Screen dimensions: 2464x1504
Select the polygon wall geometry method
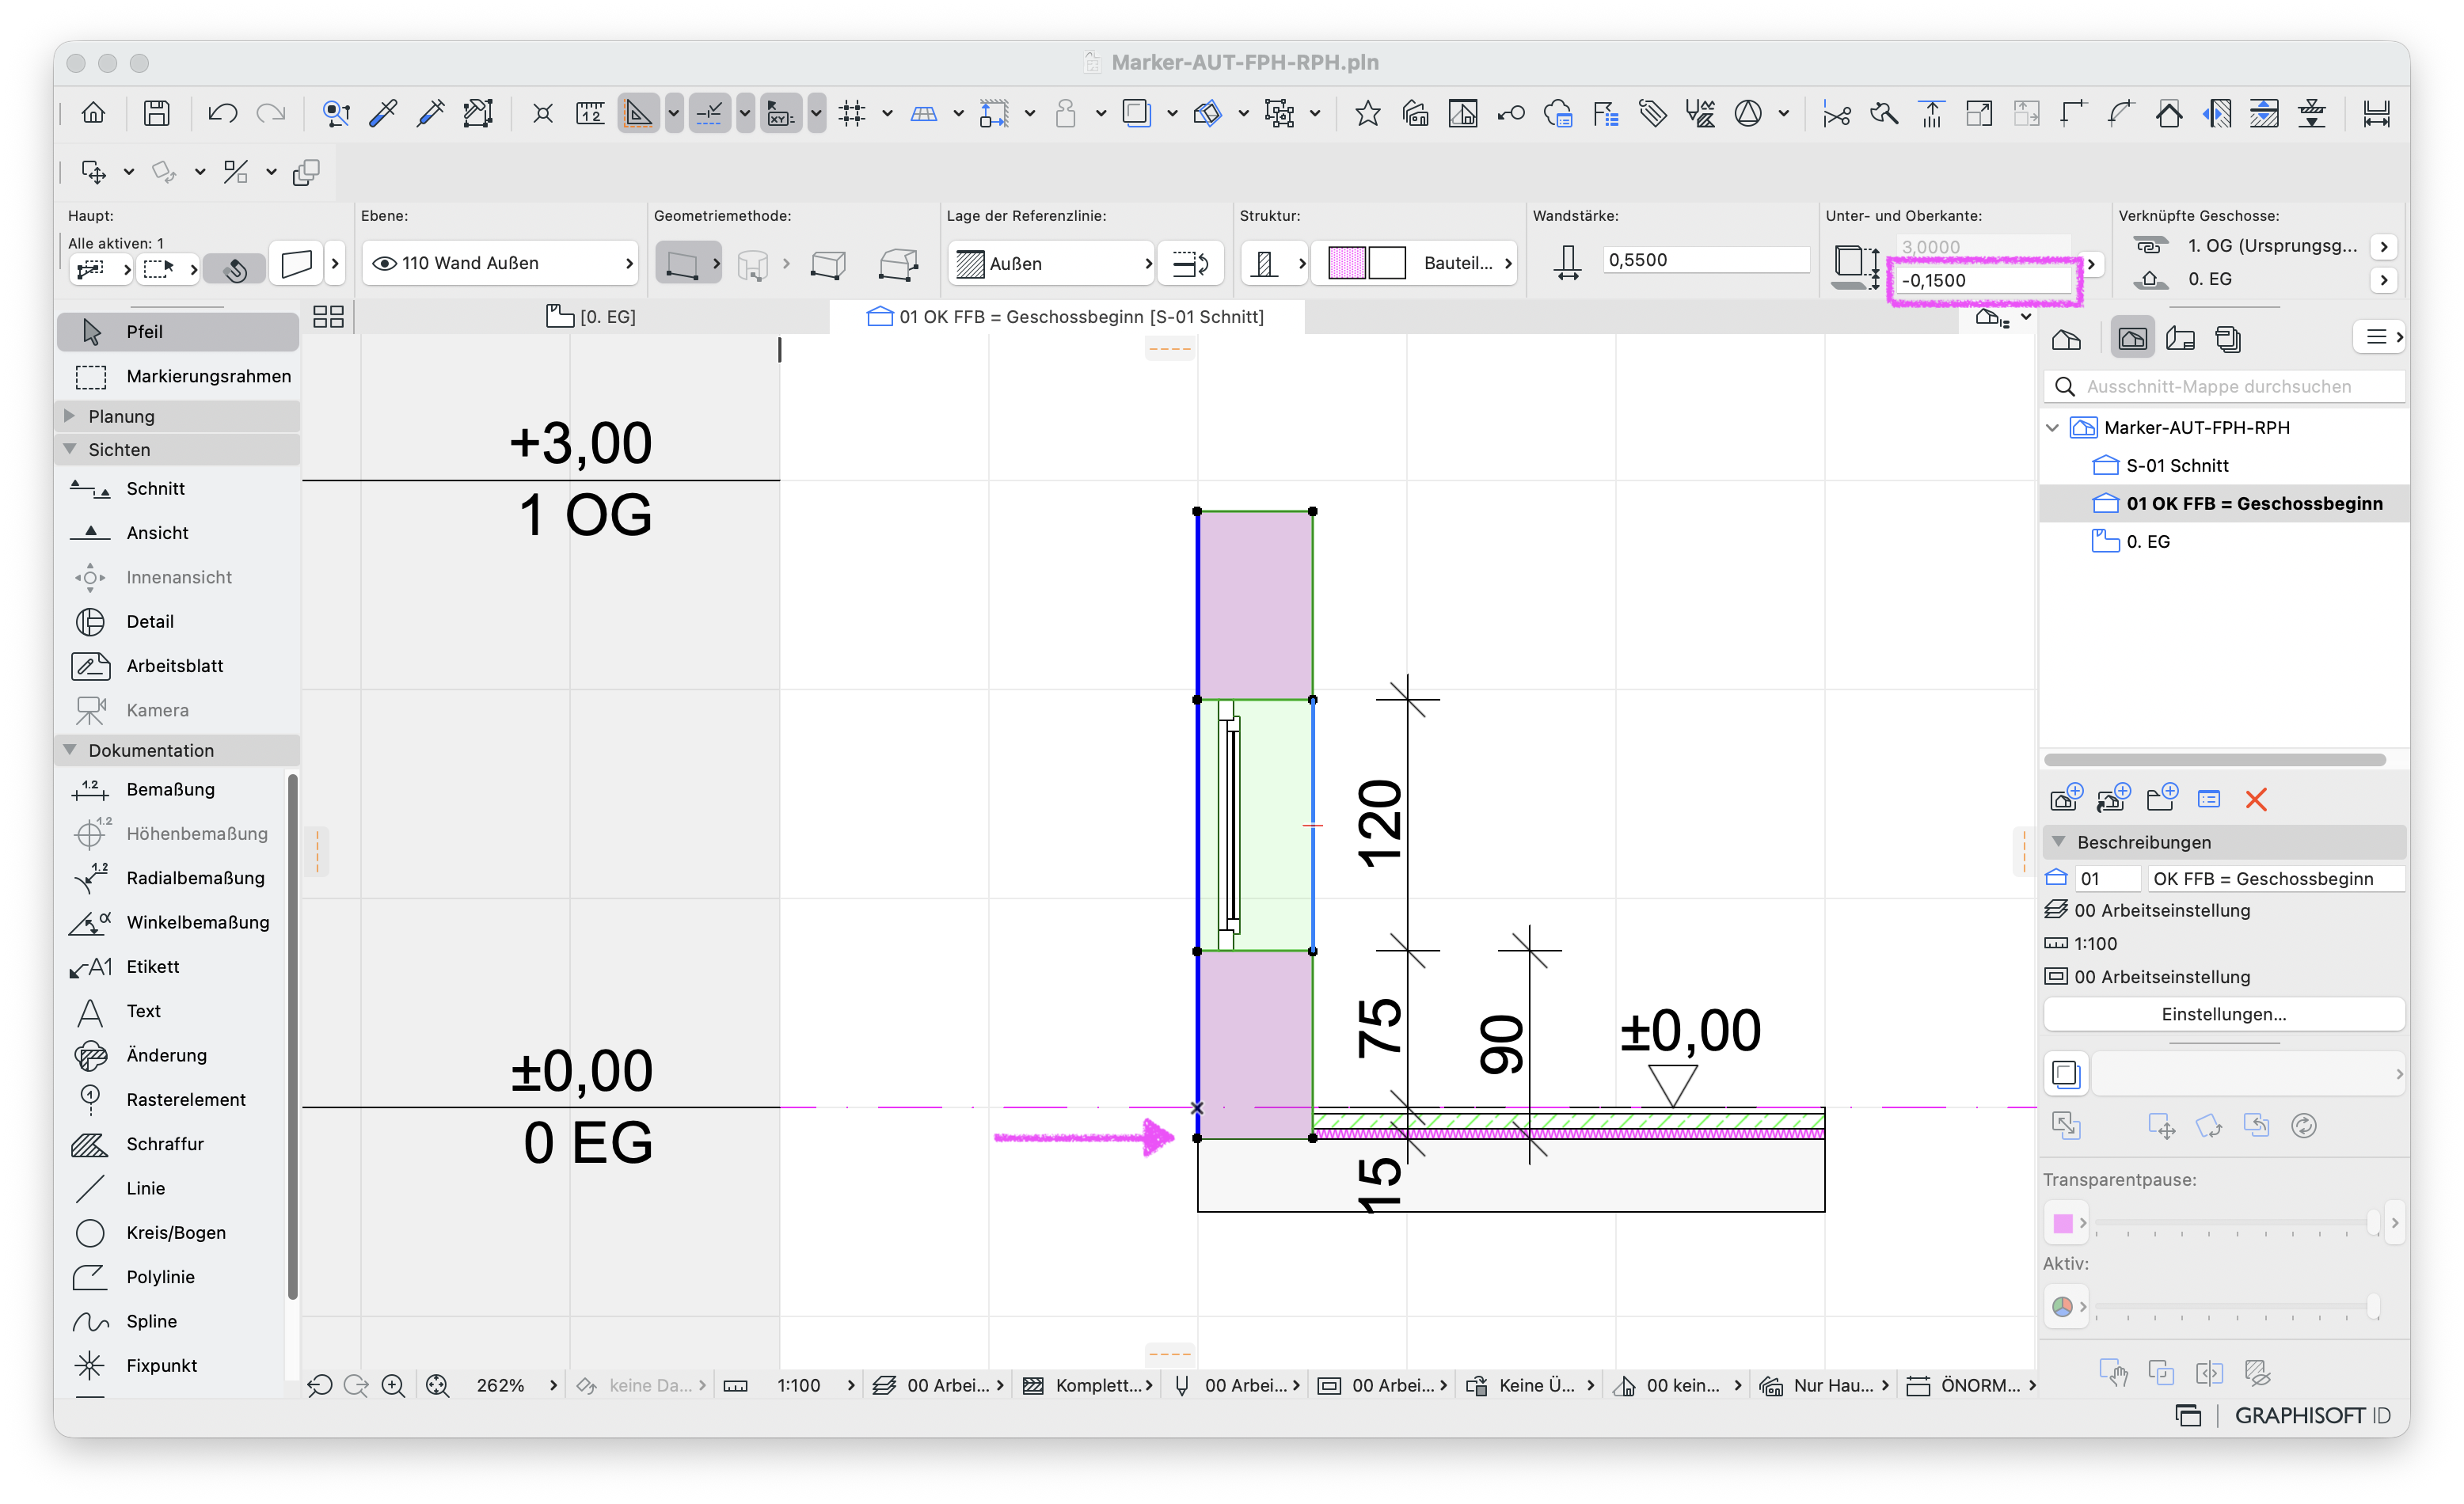[x=898, y=264]
